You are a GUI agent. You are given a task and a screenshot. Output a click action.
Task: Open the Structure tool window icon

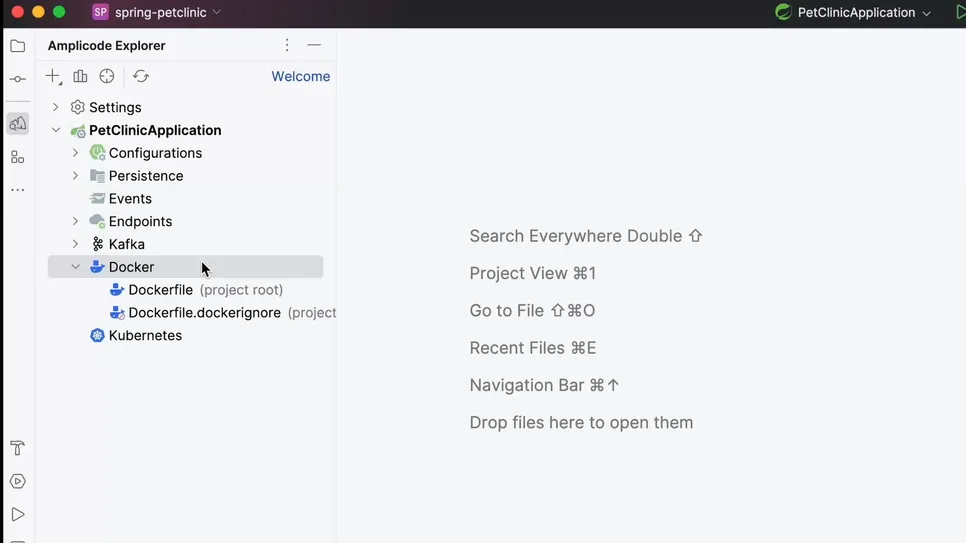[x=18, y=157]
